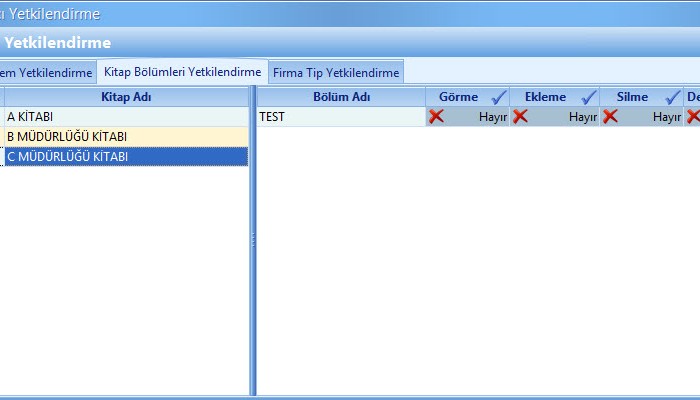
Task: Toggle the red X in Silme column for TEST
Action: [x=610, y=117]
